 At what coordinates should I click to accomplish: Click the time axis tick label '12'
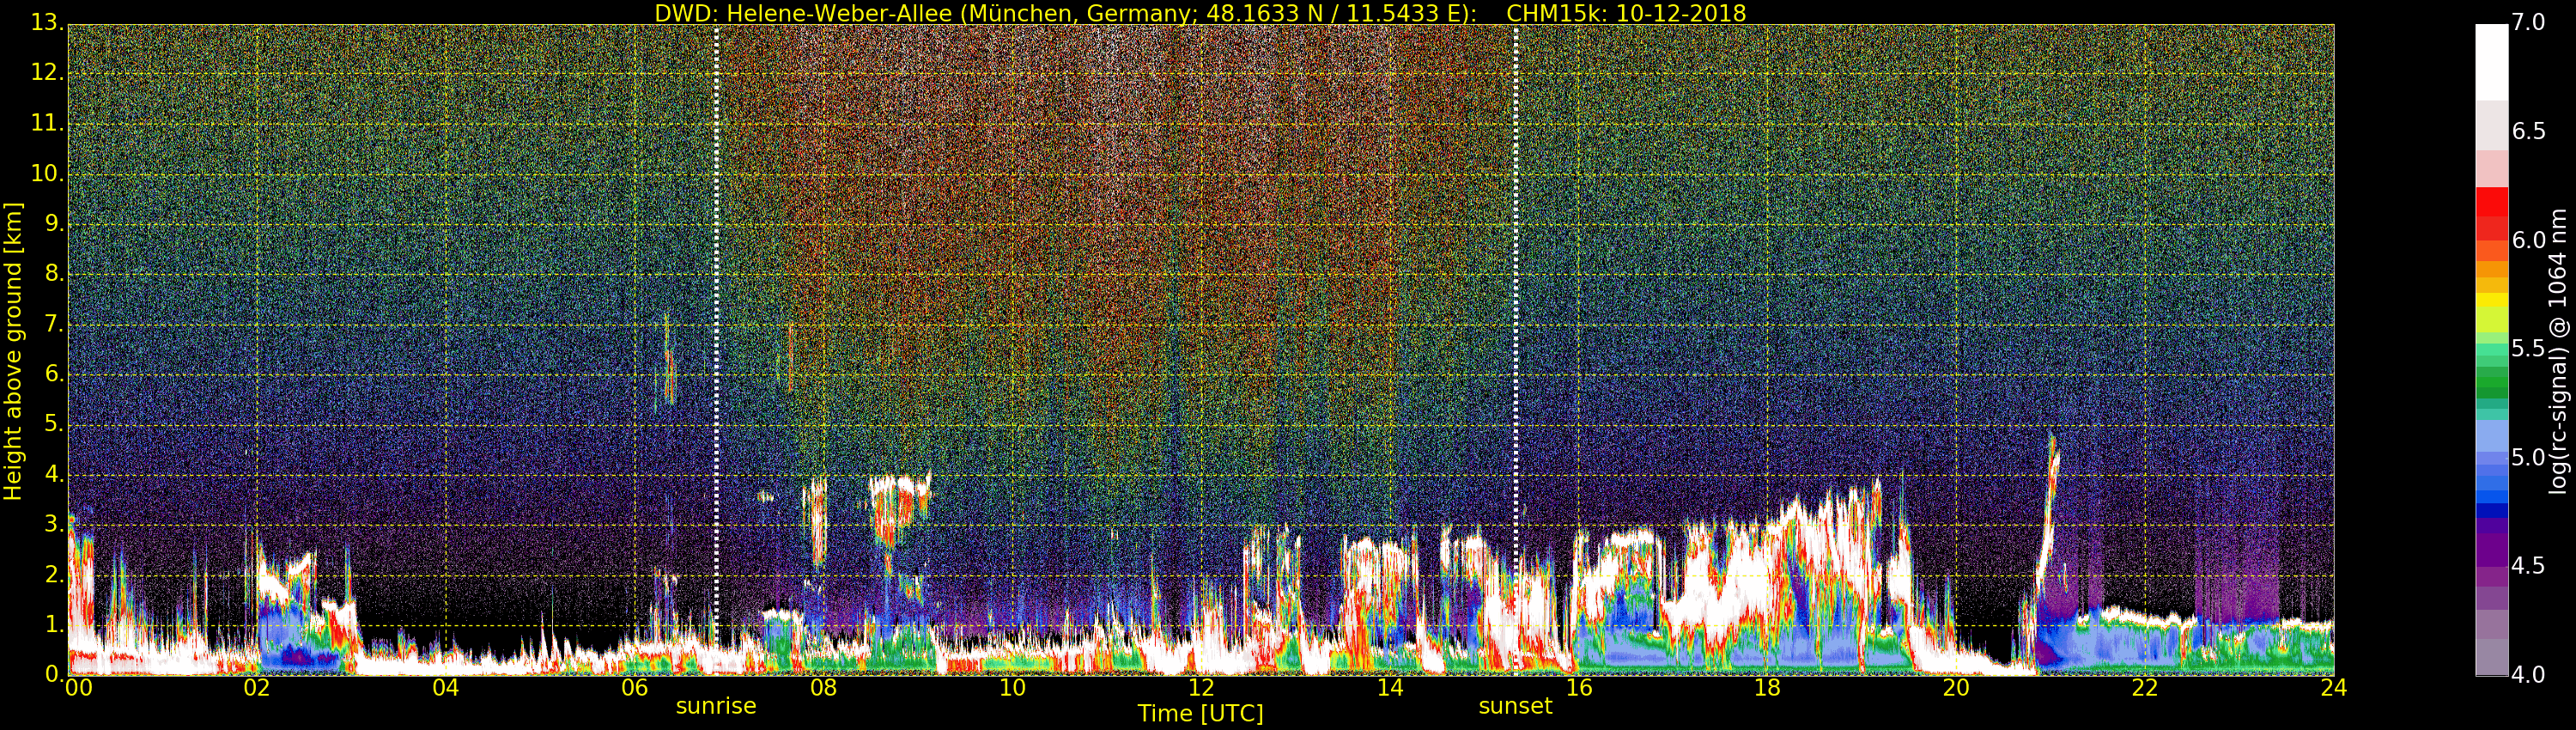(x=1201, y=688)
